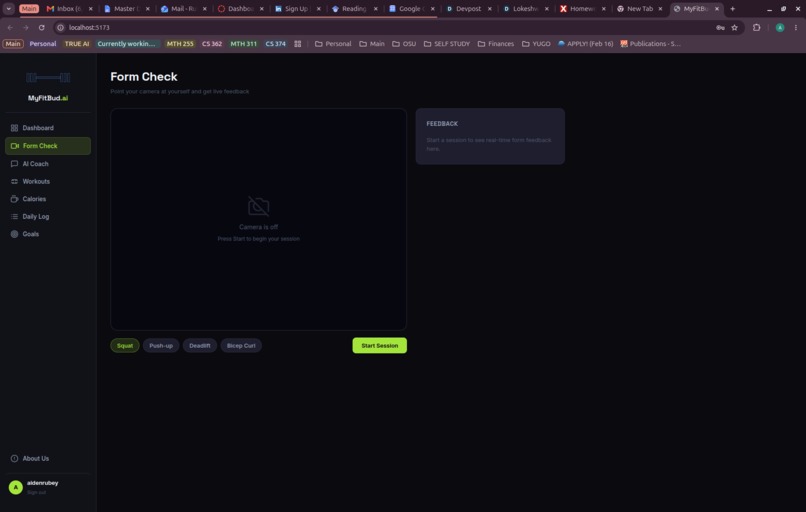Navigate to Workouts page
Screen dimensions: 806x512
pyautogui.click(x=48, y=181)
